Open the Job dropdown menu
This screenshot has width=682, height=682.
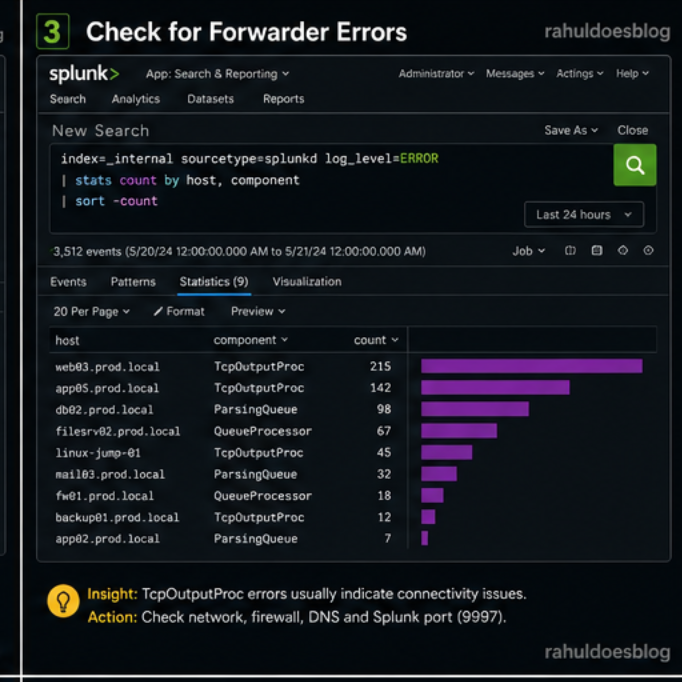click(x=528, y=251)
